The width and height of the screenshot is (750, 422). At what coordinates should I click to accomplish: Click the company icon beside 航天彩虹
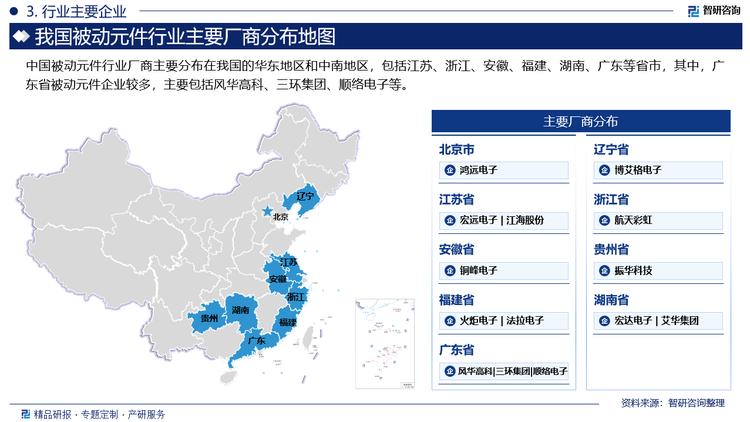[x=604, y=220]
